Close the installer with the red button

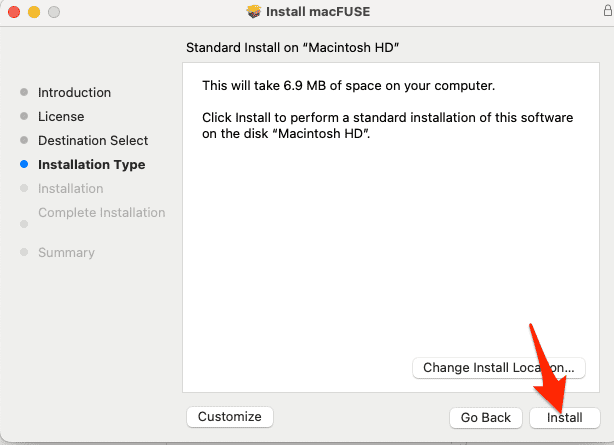tap(13, 13)
